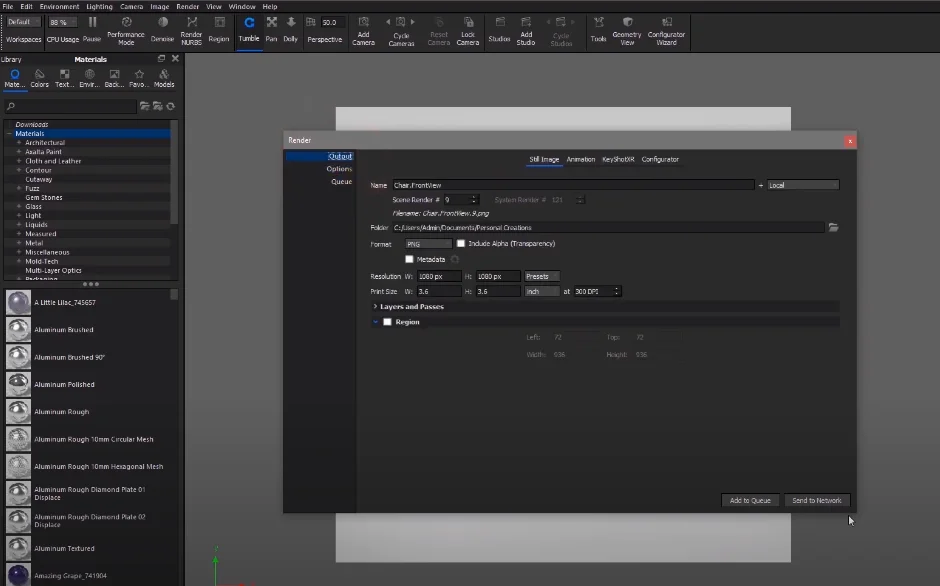Viewport: 940px width, 586px height.
Task: Select the Gem Stones tree item
Action: pyautogui.click(x=44, y=197)
